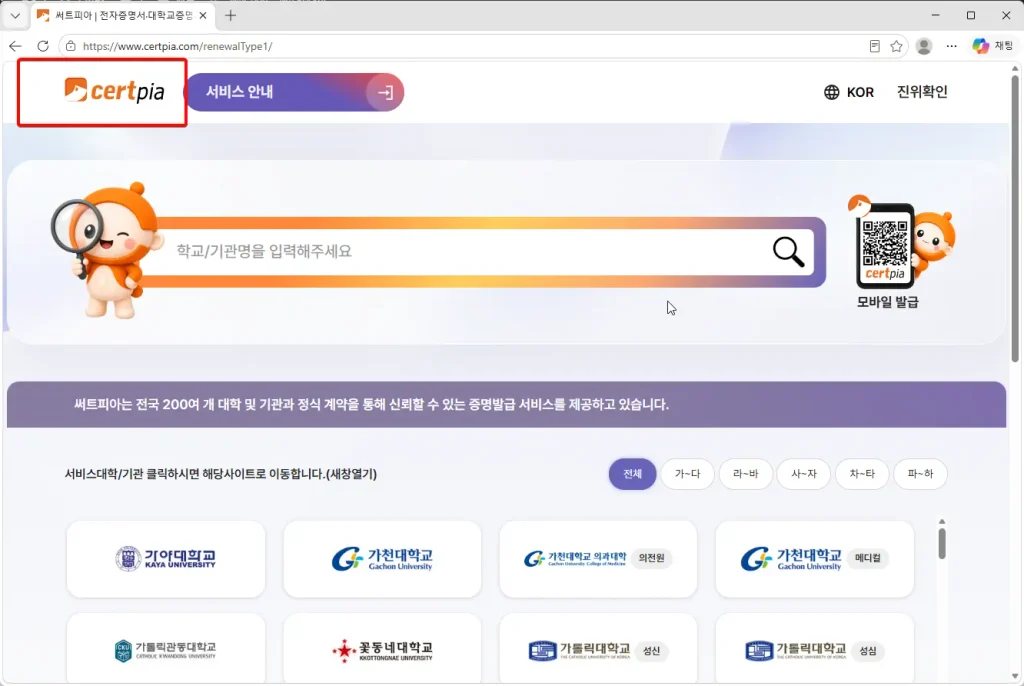The width and height of the screenshot is (1024, 686).
Task: Select the 라~바 filter tab
Action: [x=745, y=474]
